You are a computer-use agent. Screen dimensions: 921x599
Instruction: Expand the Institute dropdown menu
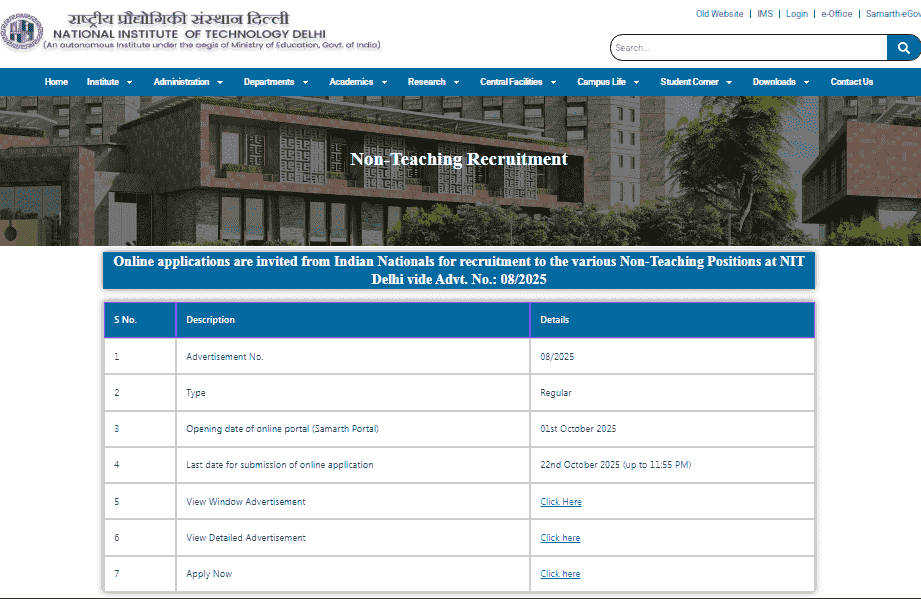point(109,82)
